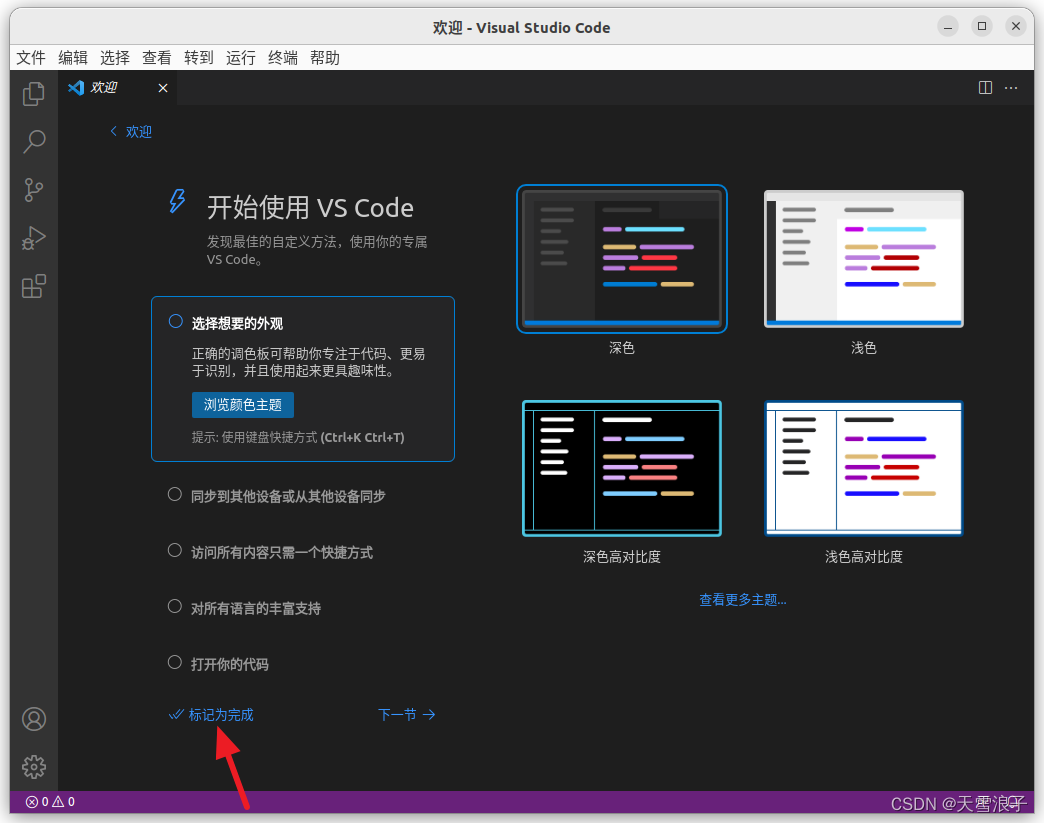1044x823 pixels.
Task: Open the Extensions view icon
Action: coord(34,286)
